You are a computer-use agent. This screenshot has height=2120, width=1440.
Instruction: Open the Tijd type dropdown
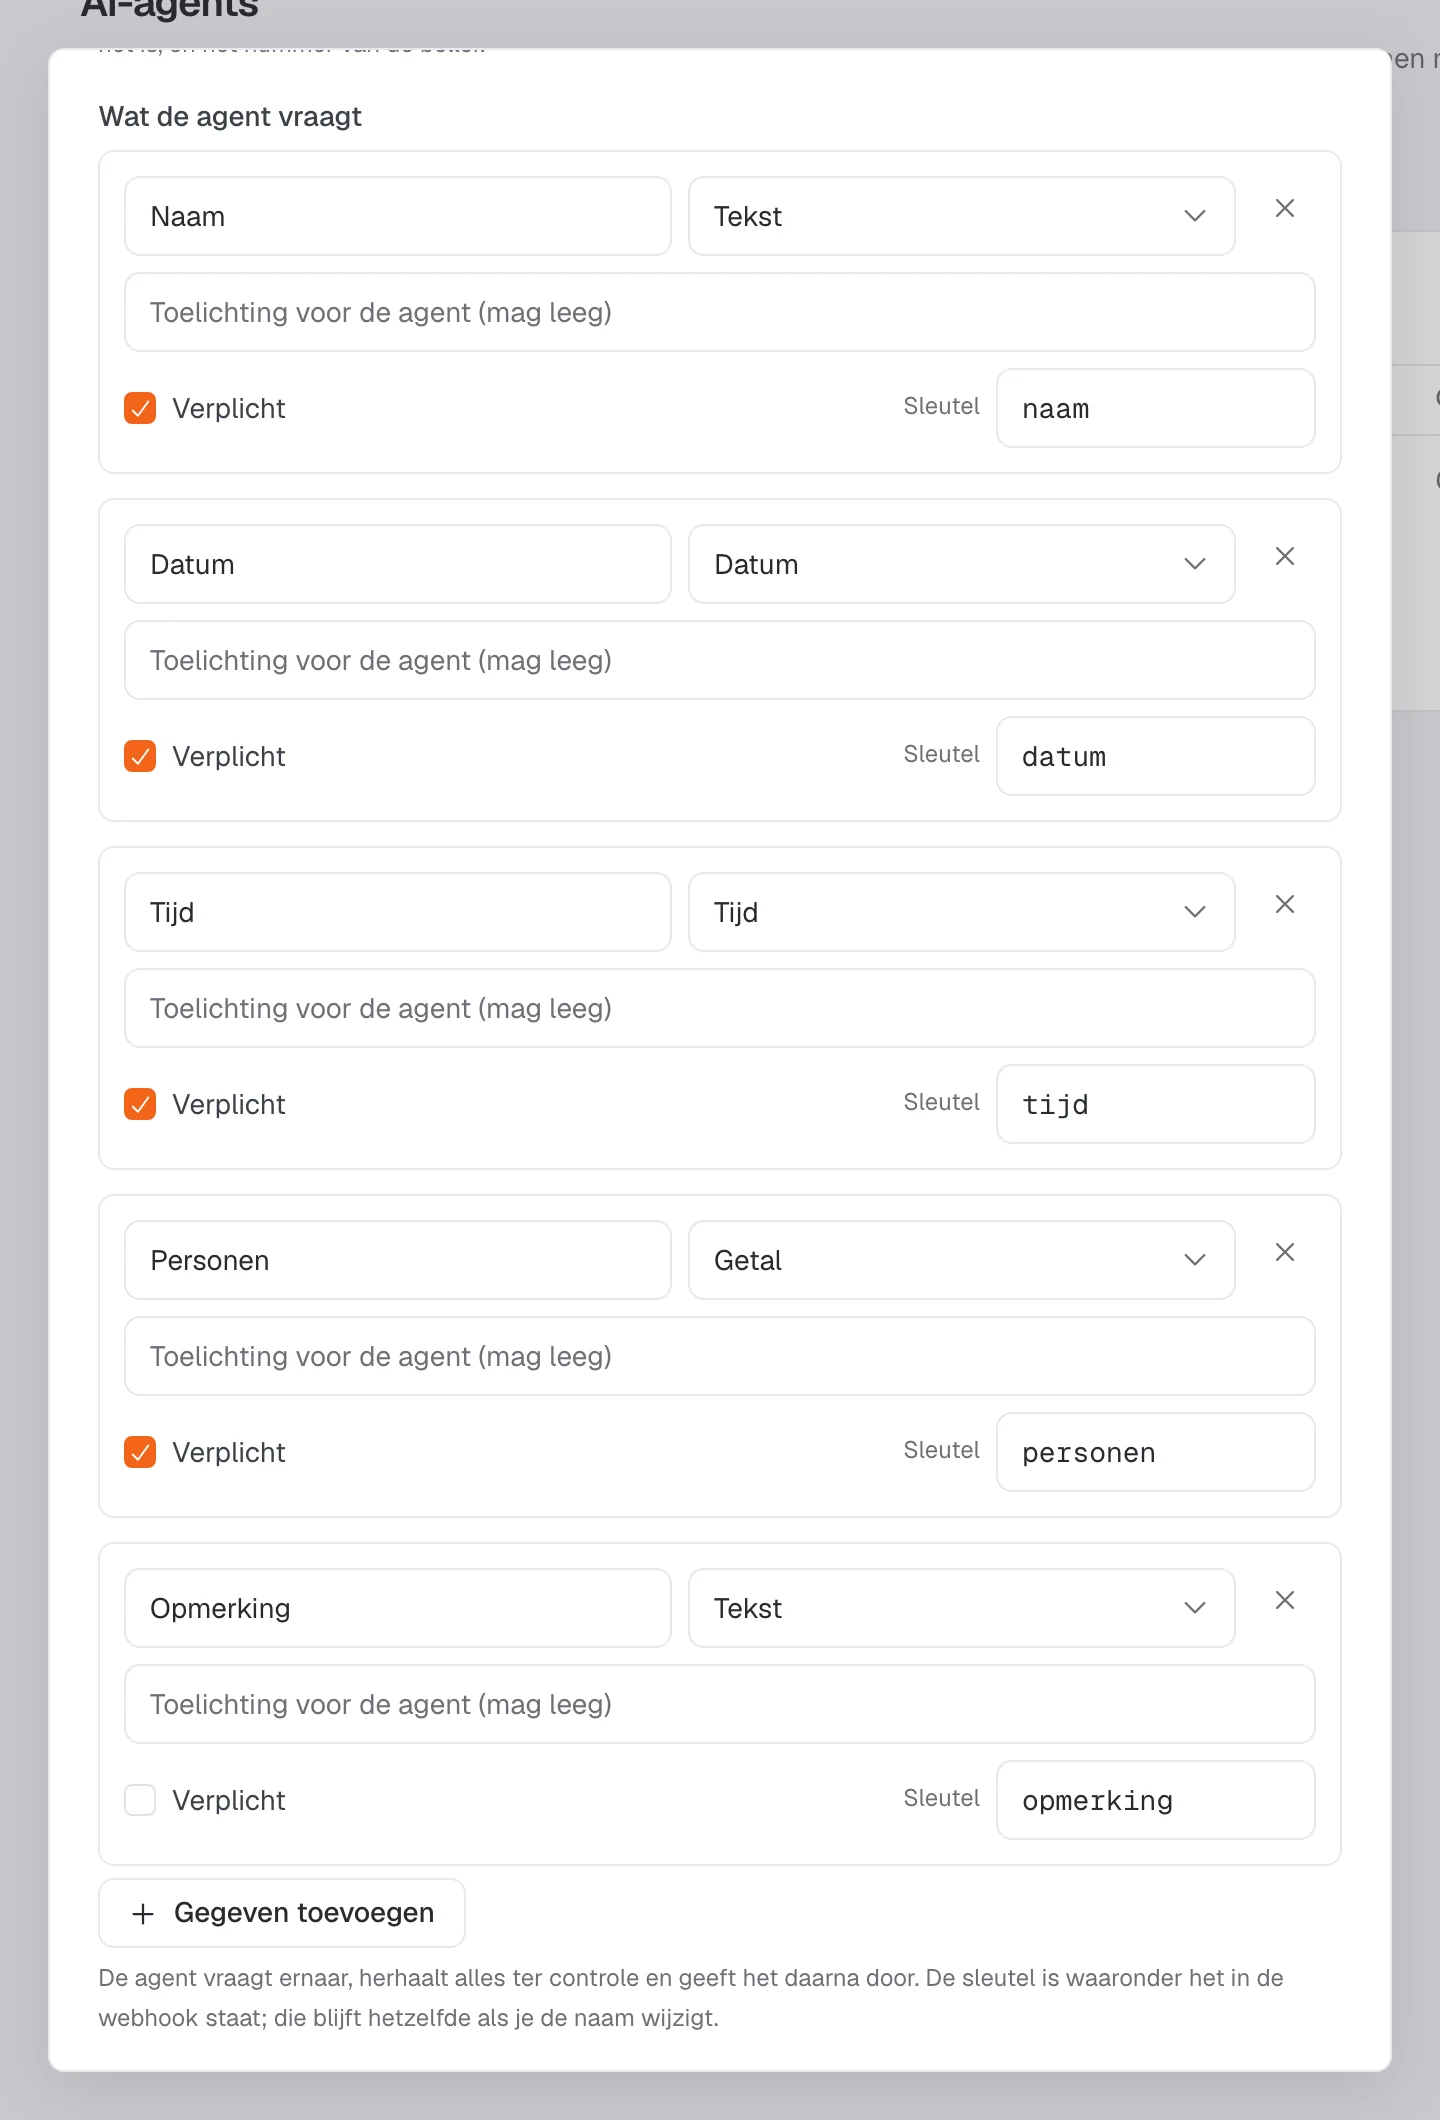pos(961,912)
